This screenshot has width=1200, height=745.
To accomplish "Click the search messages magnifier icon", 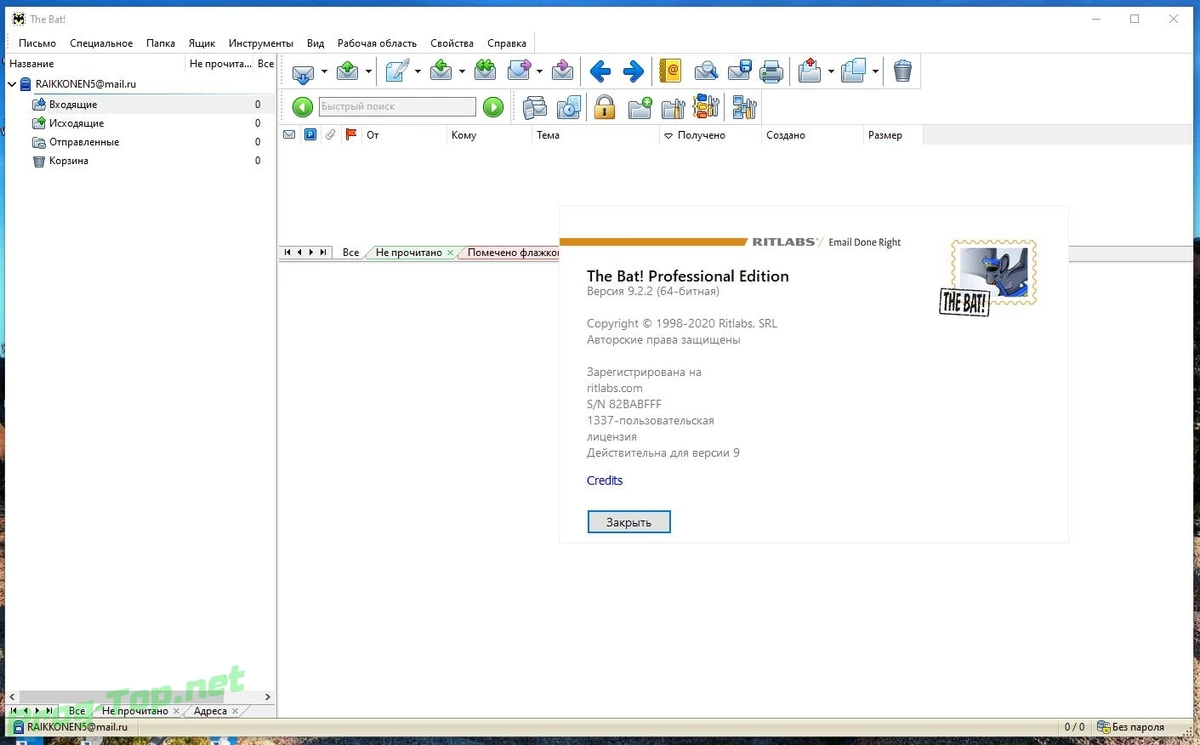I will (706, 71).
